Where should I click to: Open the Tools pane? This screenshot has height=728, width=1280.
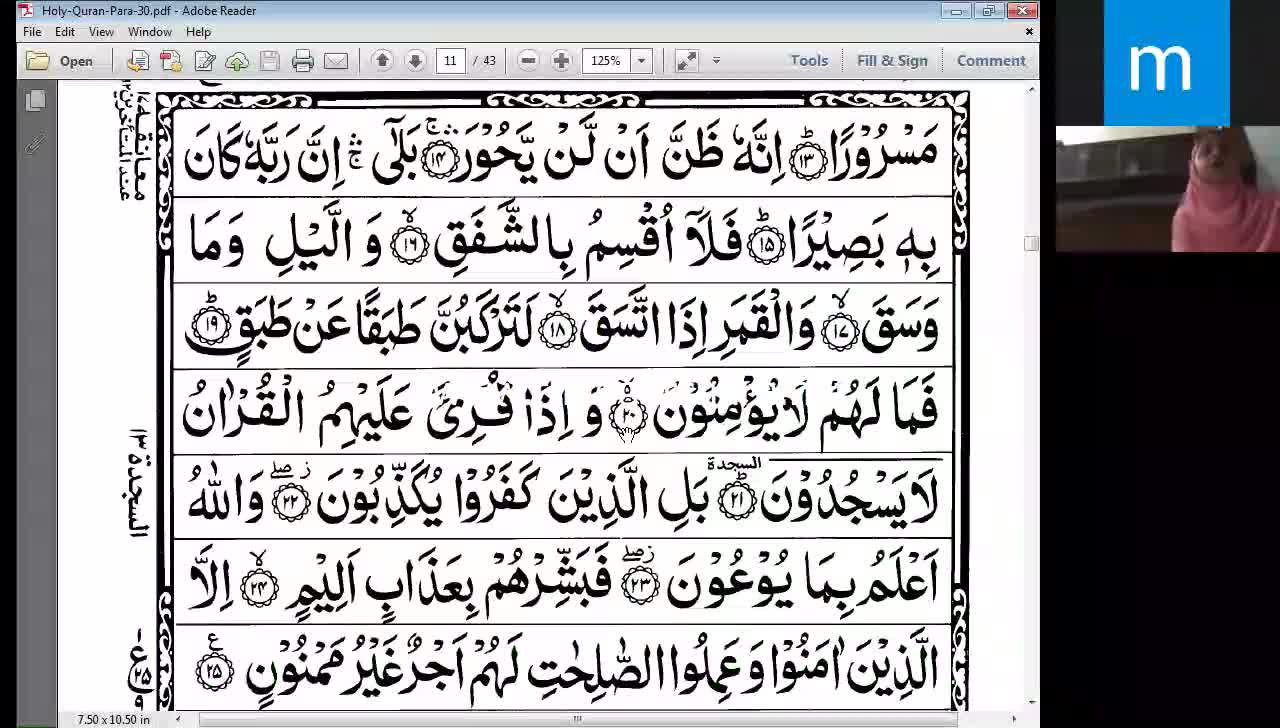point(809,61)
